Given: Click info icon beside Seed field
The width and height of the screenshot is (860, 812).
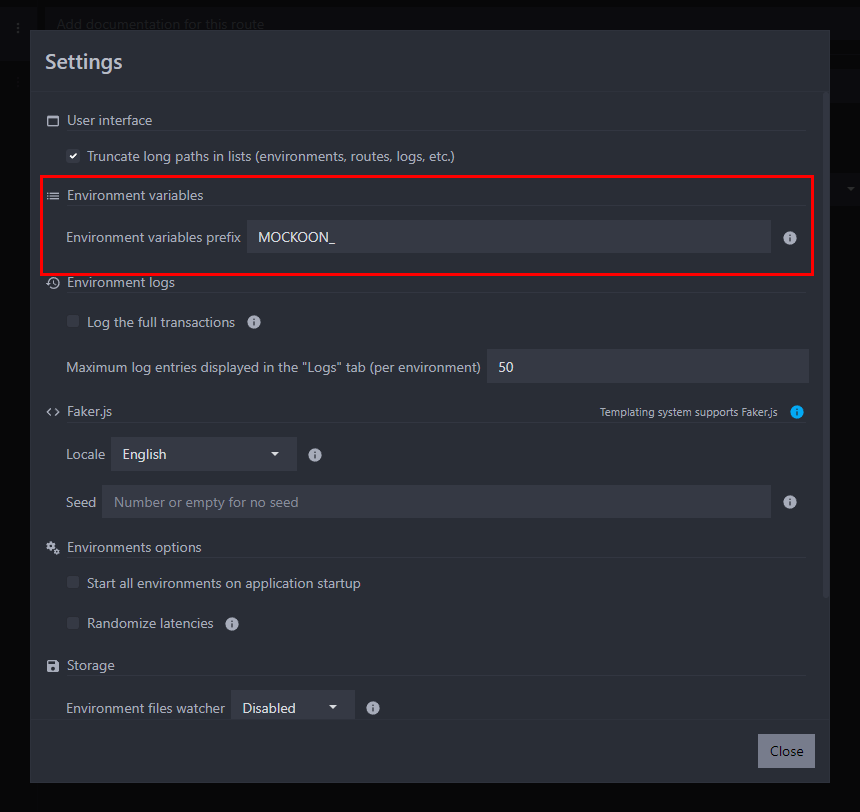Looking at the screenshot, I should (790, 502).
